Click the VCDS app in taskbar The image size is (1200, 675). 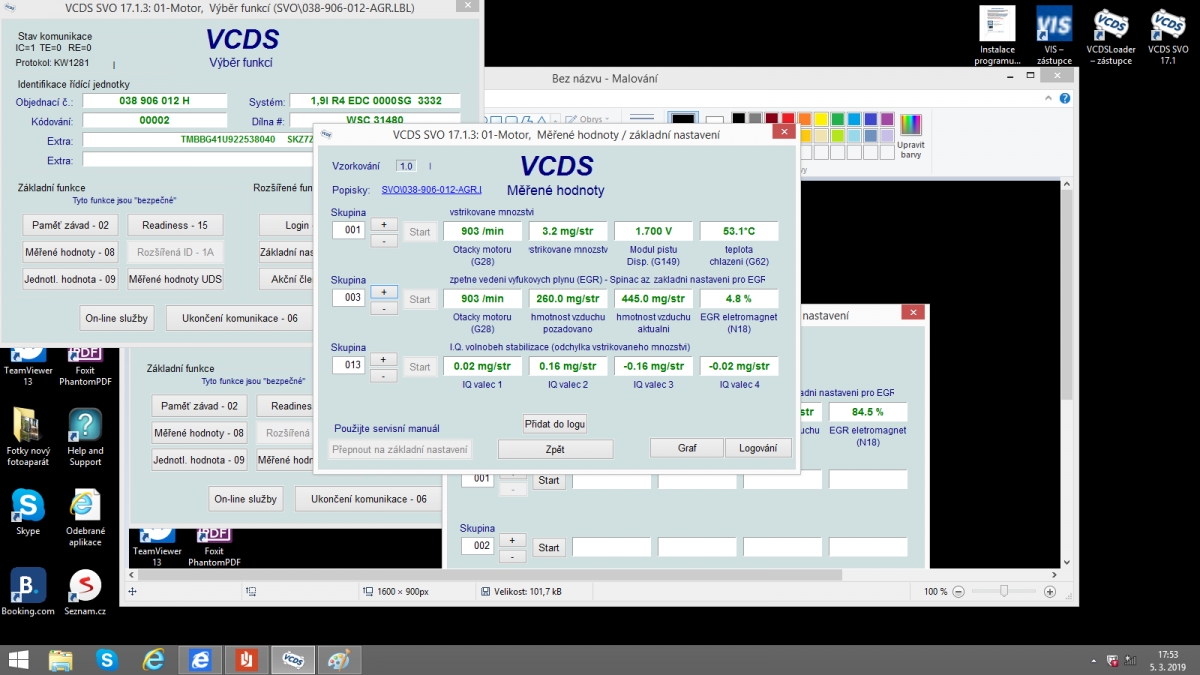pyautogui.click(x=293, y=659)
